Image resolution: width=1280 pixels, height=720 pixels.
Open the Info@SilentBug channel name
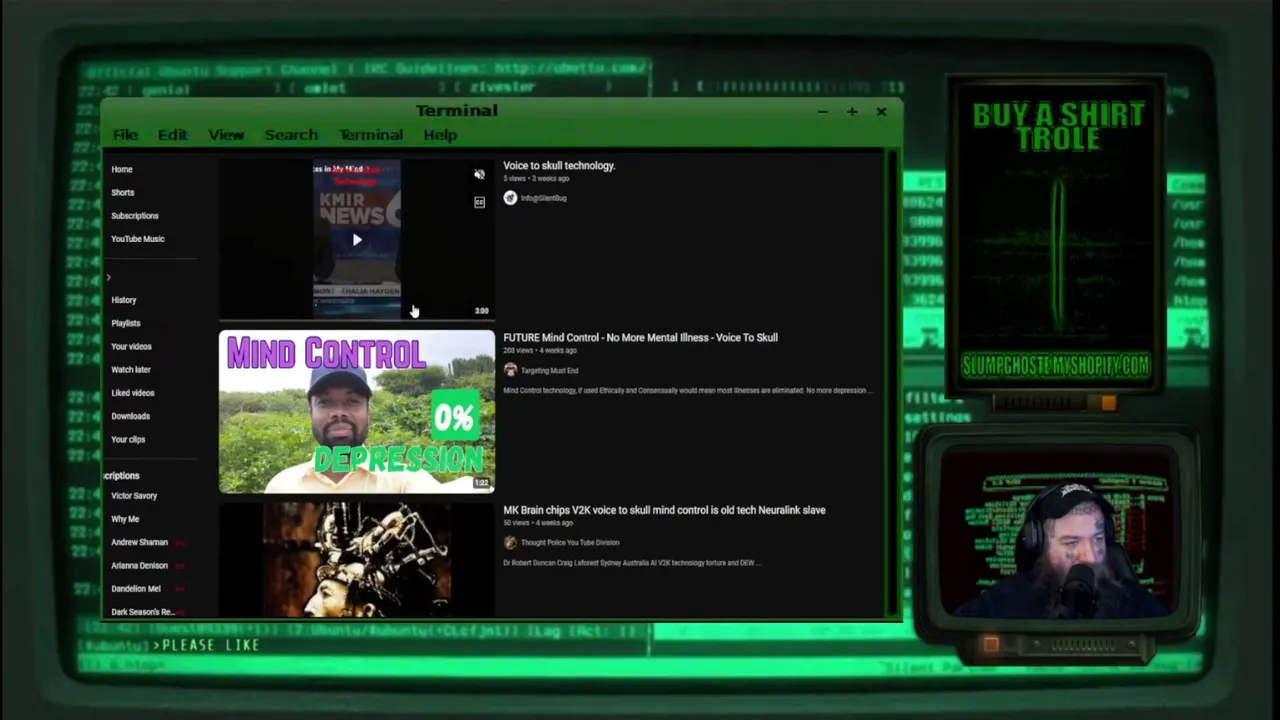544,198
